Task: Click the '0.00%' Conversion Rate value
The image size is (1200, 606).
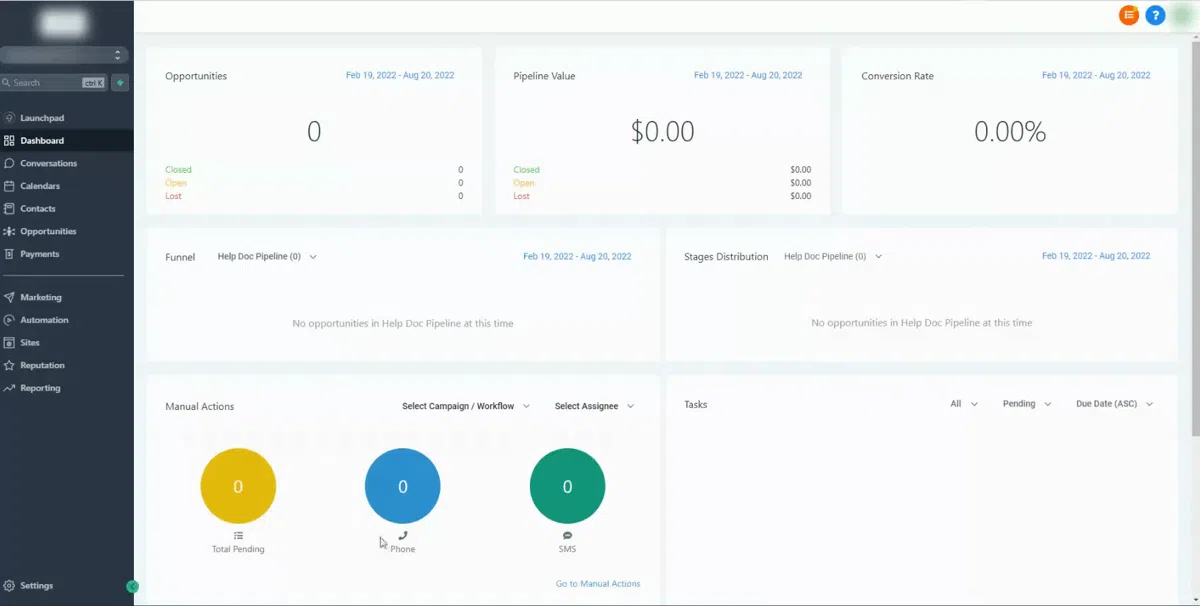Action: (x=1010, y=131)
